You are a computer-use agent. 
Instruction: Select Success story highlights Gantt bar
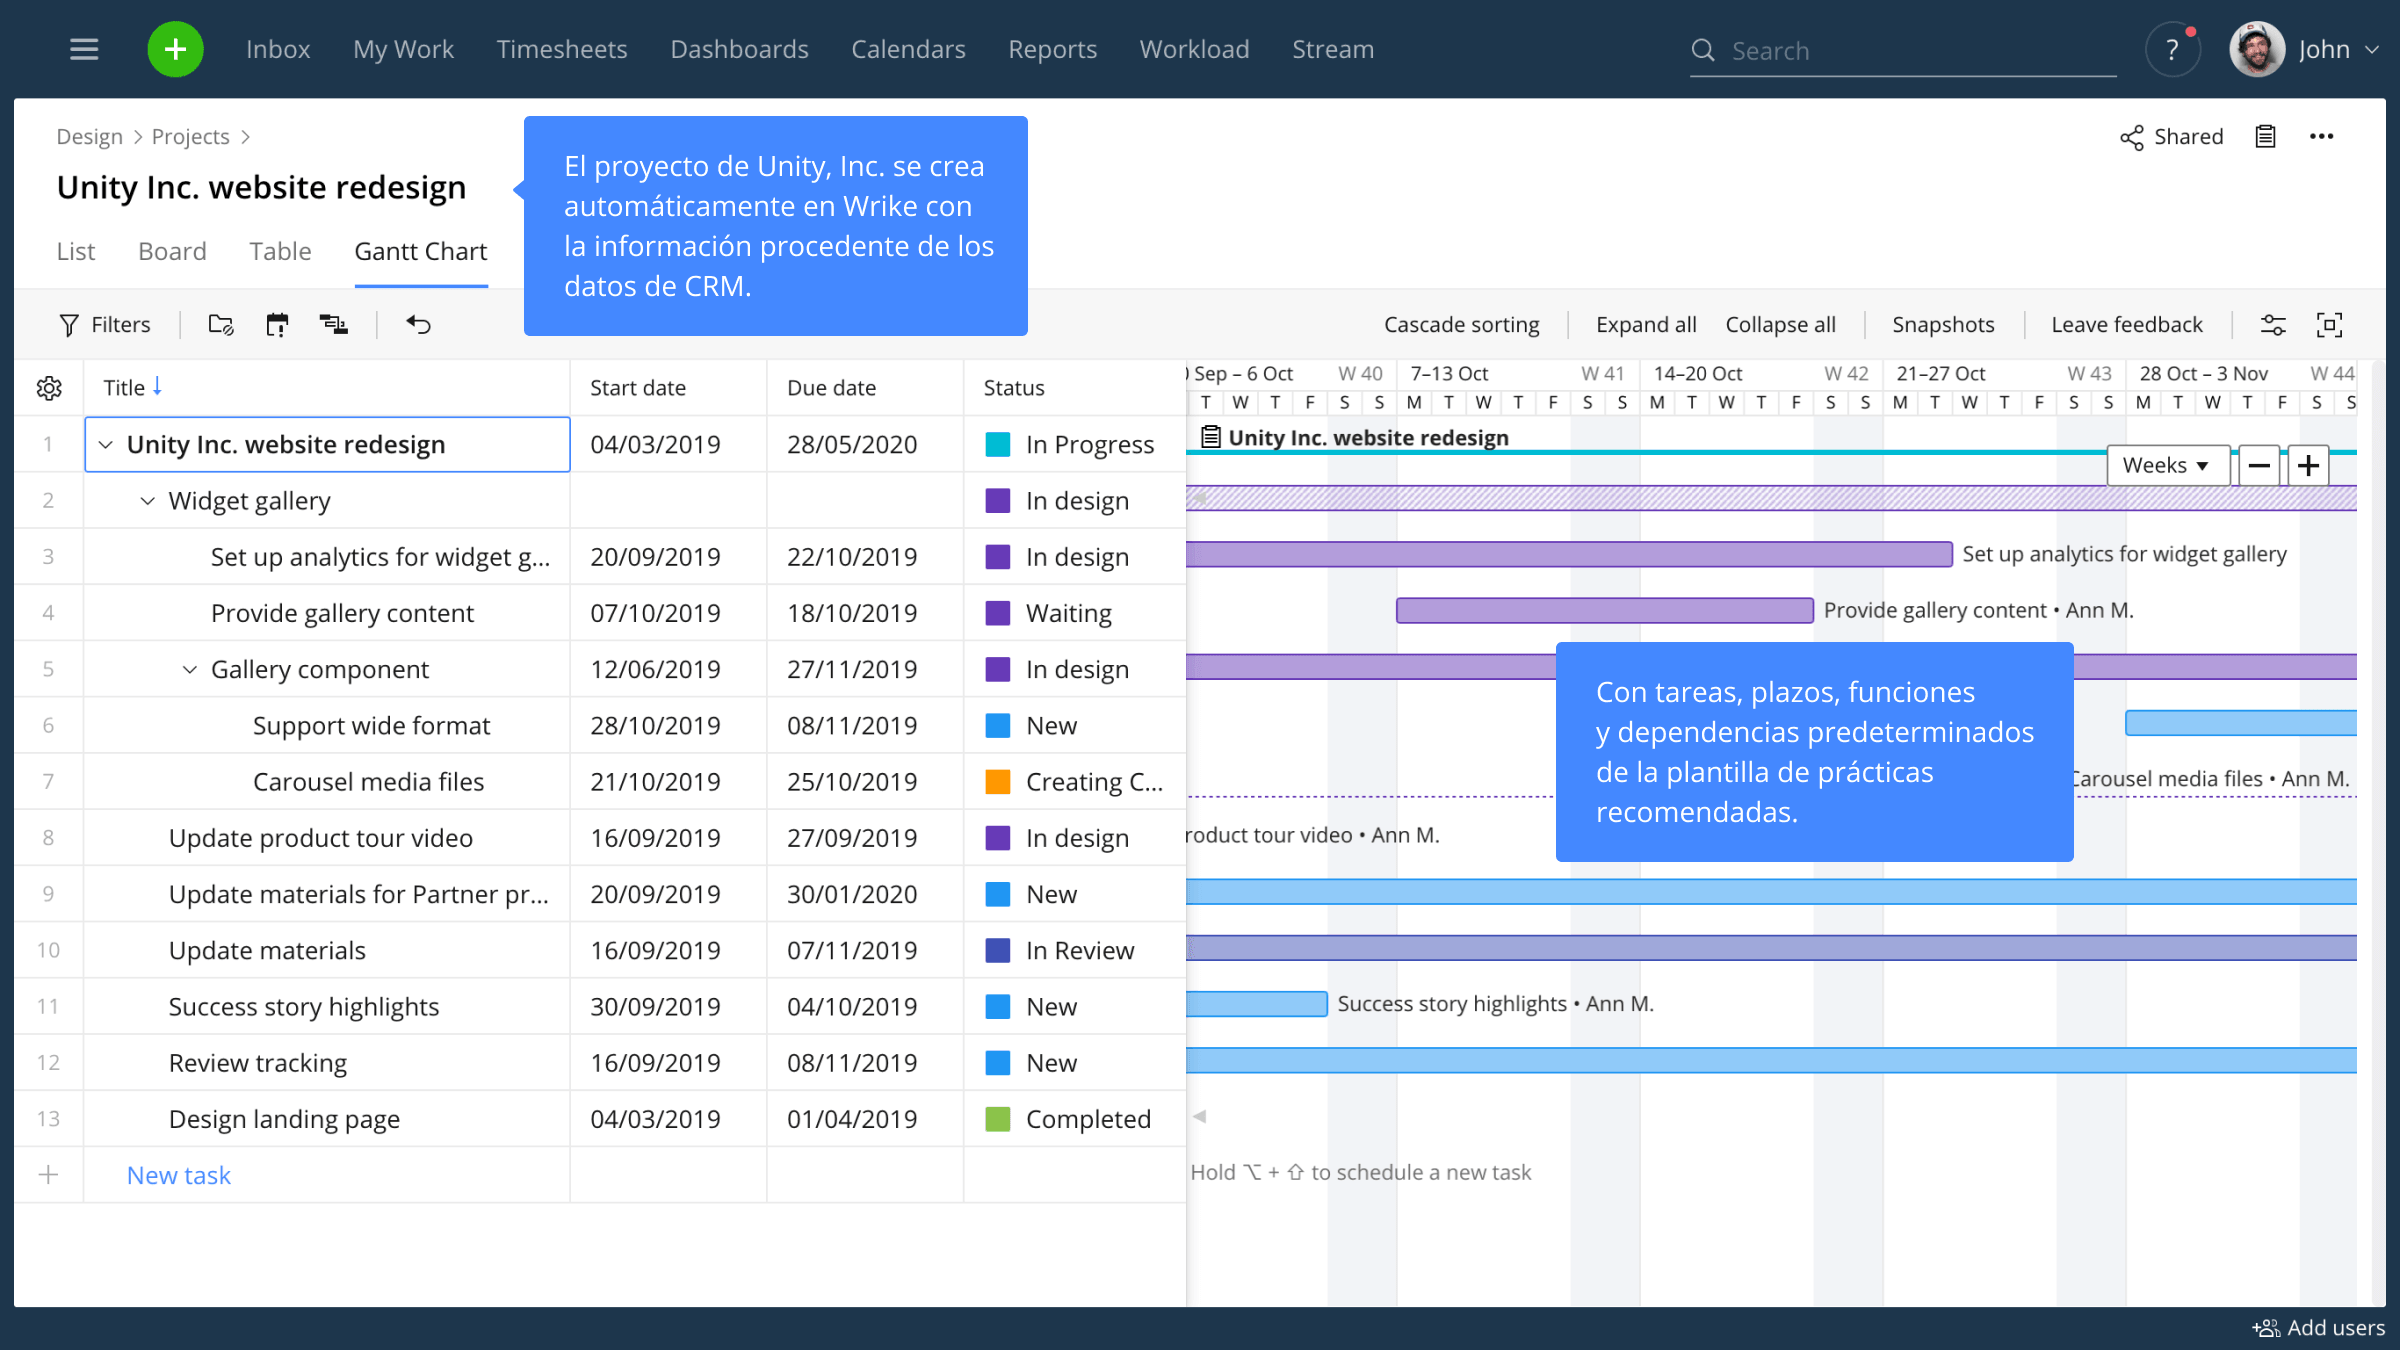(1256, 1004)
